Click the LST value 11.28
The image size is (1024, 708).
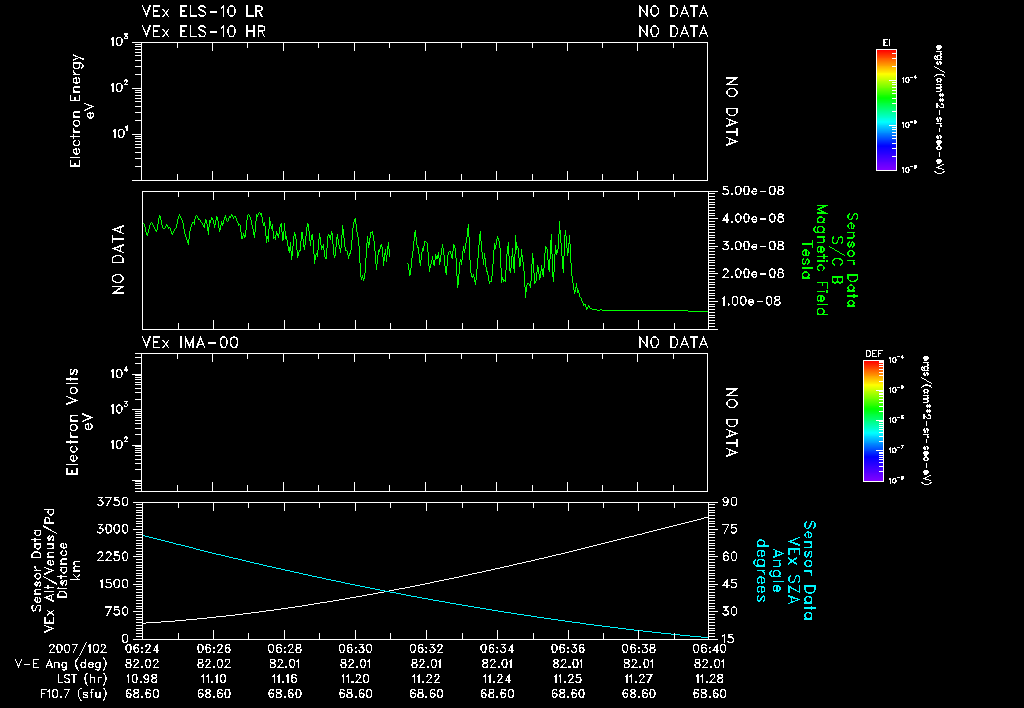[x=709, y=679]
